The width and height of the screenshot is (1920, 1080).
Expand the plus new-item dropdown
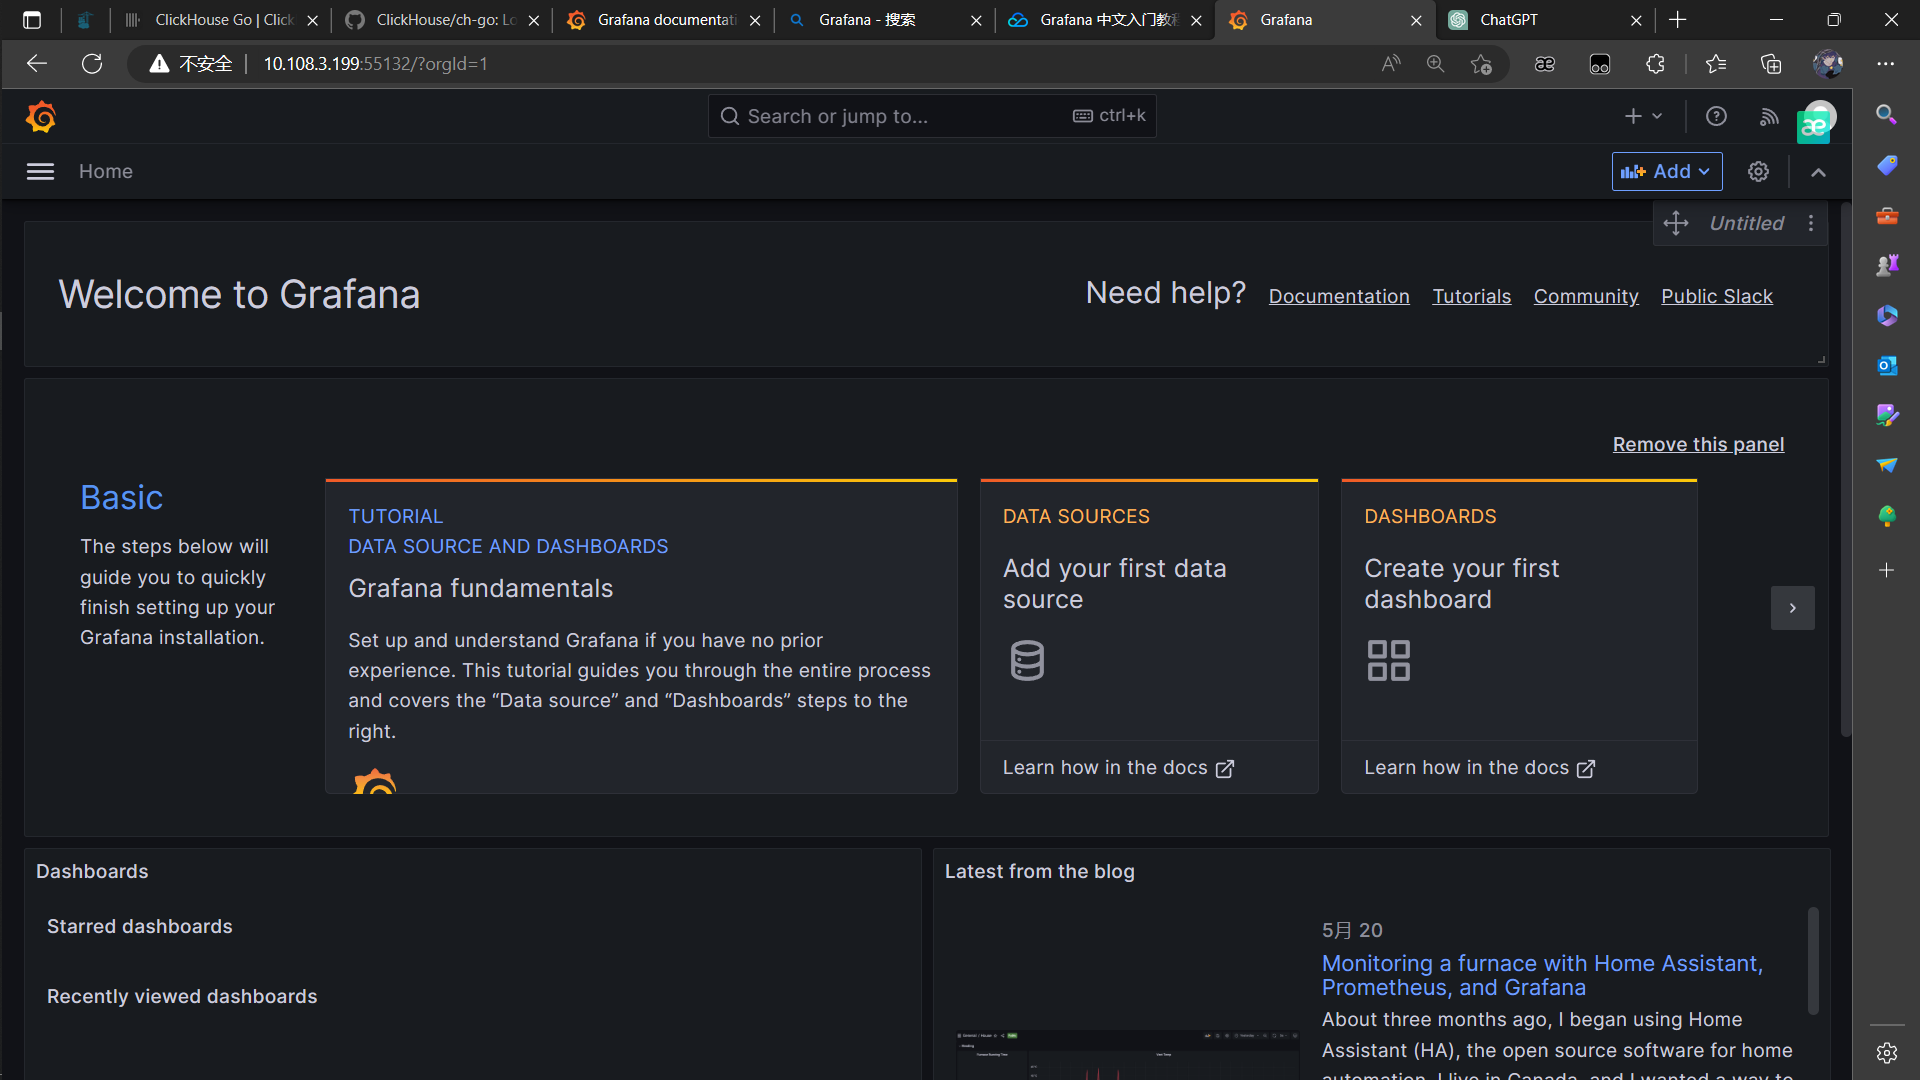tap(1643, 117)
